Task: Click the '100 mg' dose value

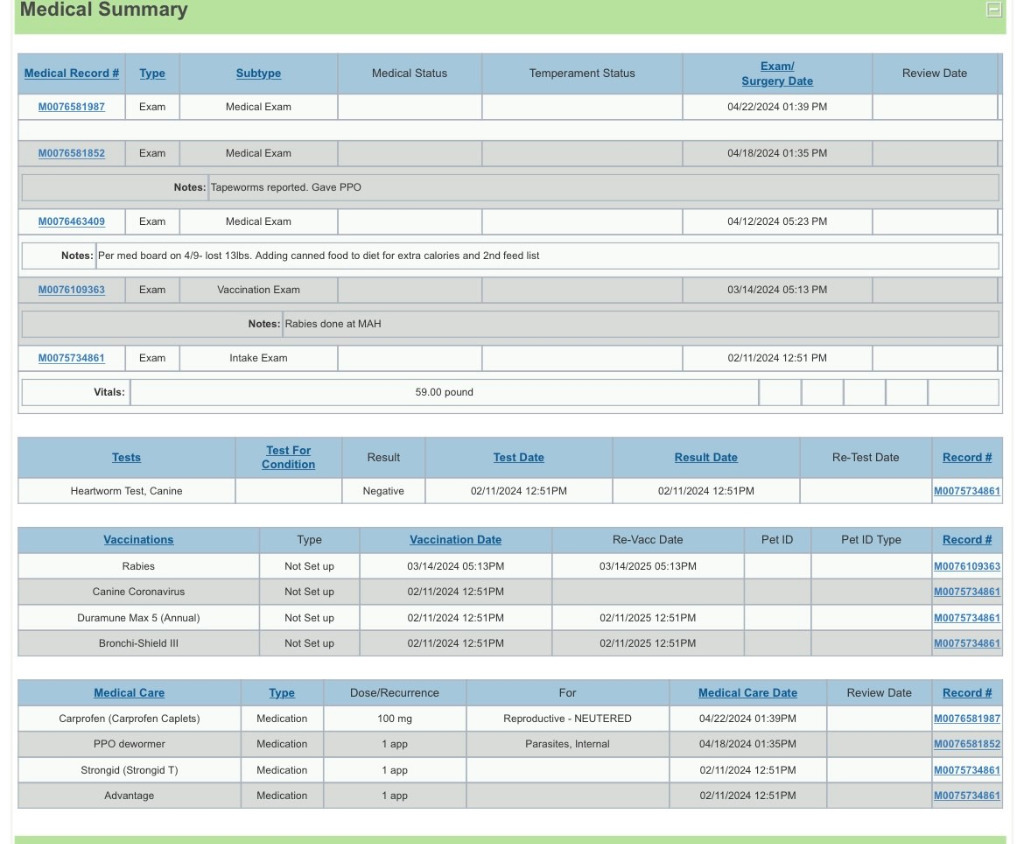Action: (394, 719)
